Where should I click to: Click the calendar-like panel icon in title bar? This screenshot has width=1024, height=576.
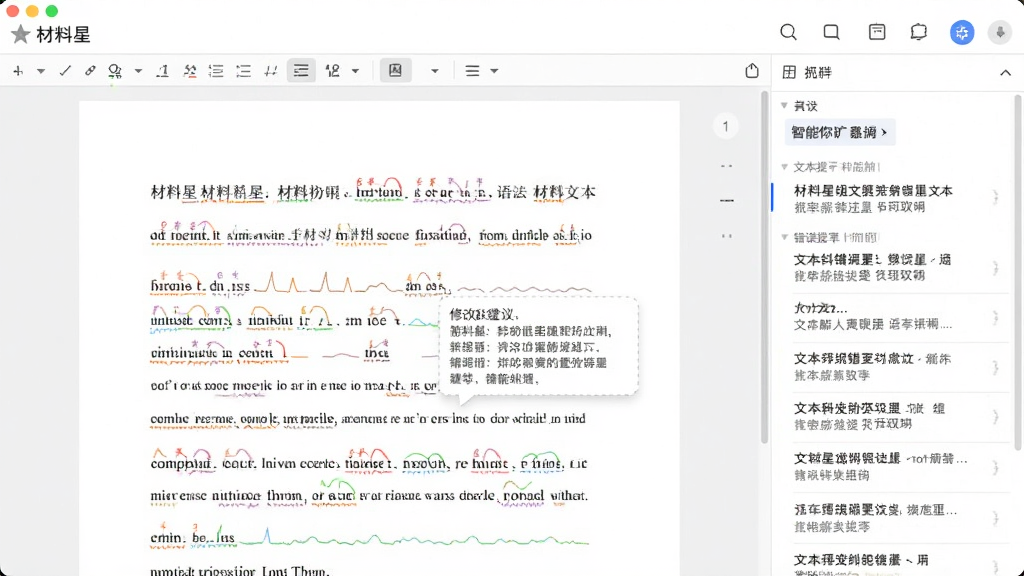coord(876,32)
